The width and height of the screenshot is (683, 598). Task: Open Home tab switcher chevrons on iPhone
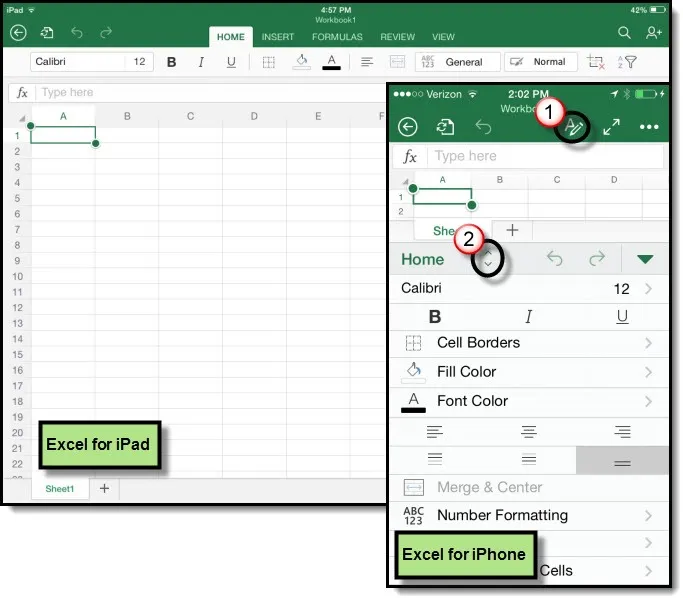pos(488,258)
